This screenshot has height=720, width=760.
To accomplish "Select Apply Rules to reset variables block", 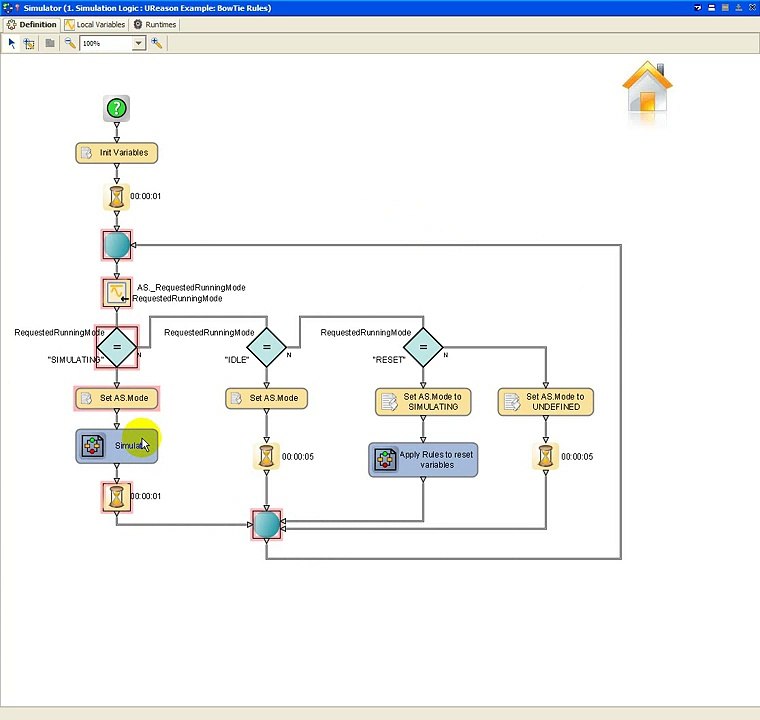I will (423, 460).
